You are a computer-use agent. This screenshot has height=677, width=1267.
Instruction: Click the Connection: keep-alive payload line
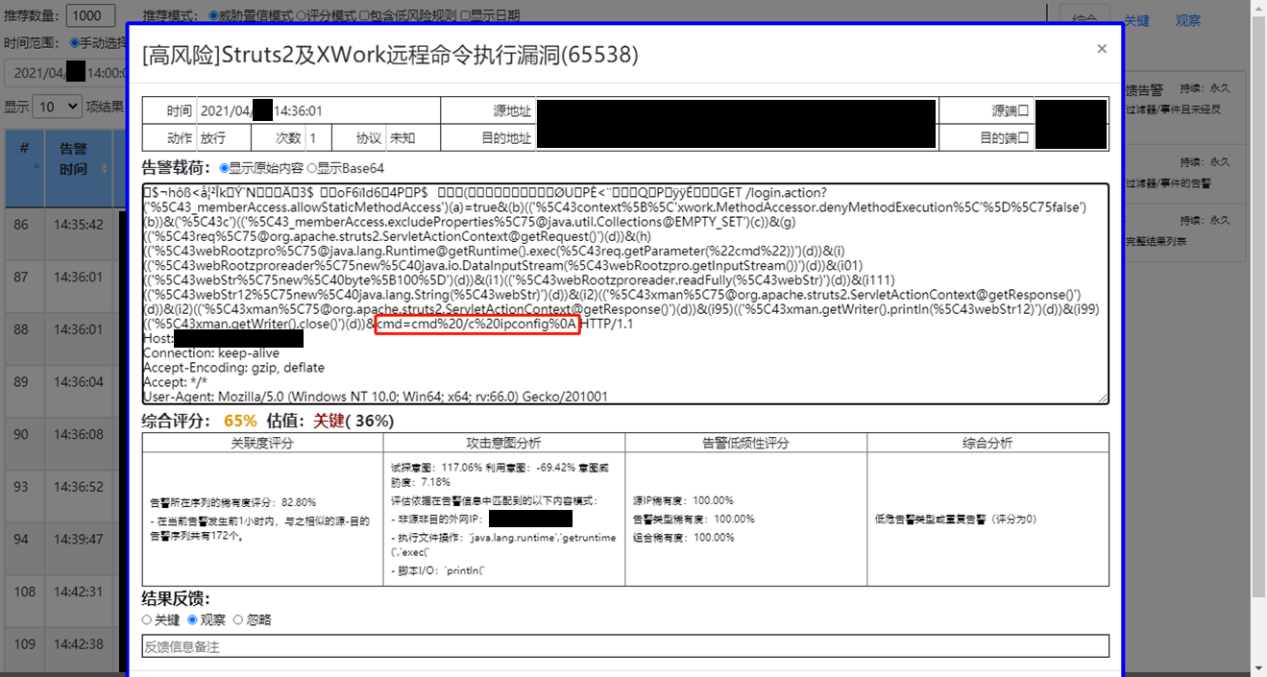point(211,353)
